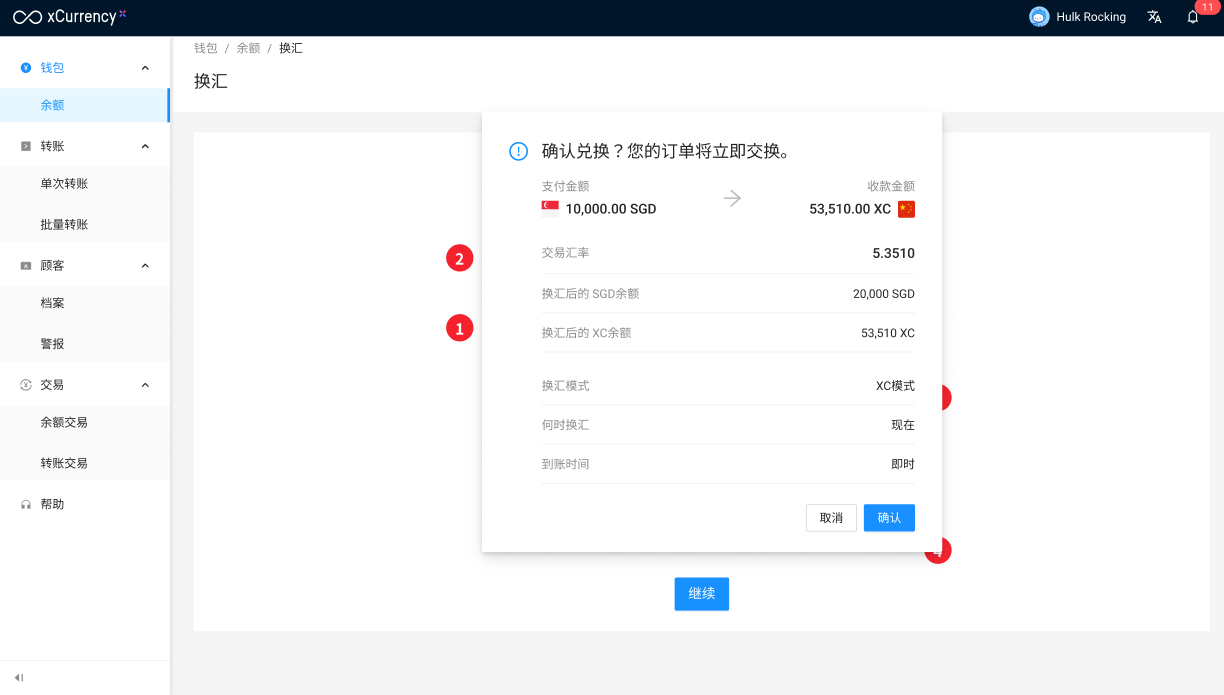Click the 换汇后的 XC余额 label
Image resolution: width=1224 pixels, height=695 pixels.
click(586, 333)
